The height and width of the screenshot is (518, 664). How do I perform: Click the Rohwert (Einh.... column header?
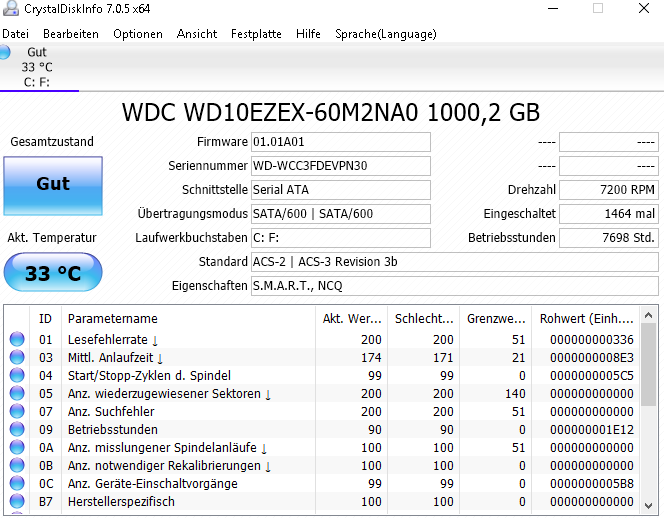[586, 319]
